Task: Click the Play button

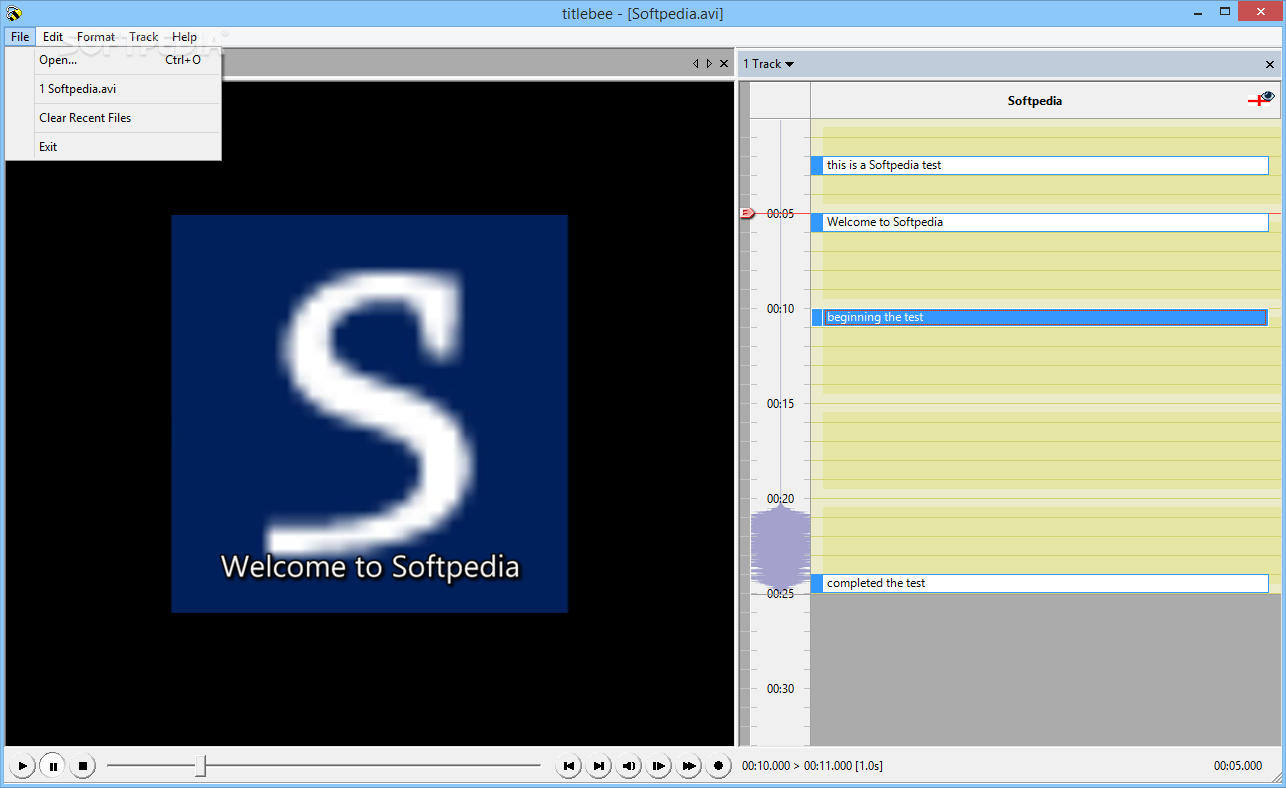Action: click(22, 766)
